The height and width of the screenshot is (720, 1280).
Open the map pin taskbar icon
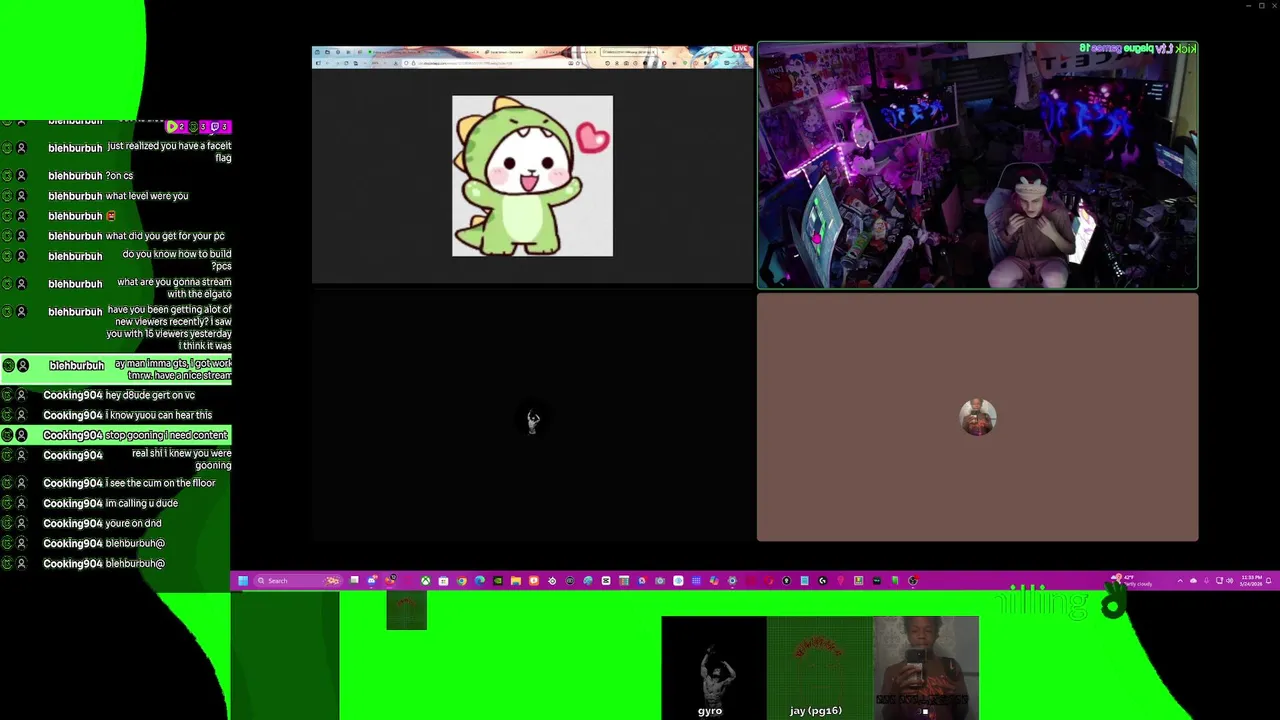pyautogui.click(x=840, y=580)
